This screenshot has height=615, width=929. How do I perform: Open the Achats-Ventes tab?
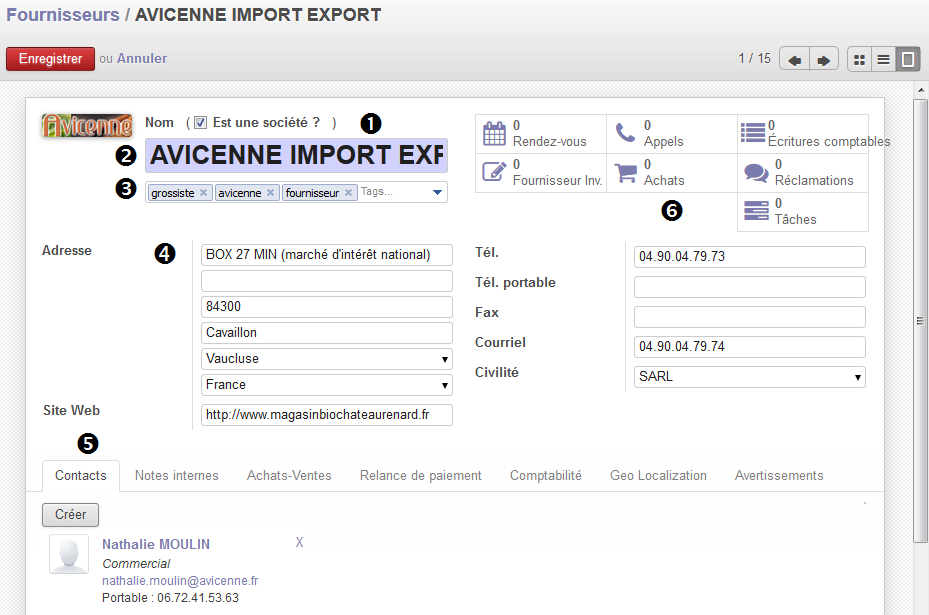[289, 476]
